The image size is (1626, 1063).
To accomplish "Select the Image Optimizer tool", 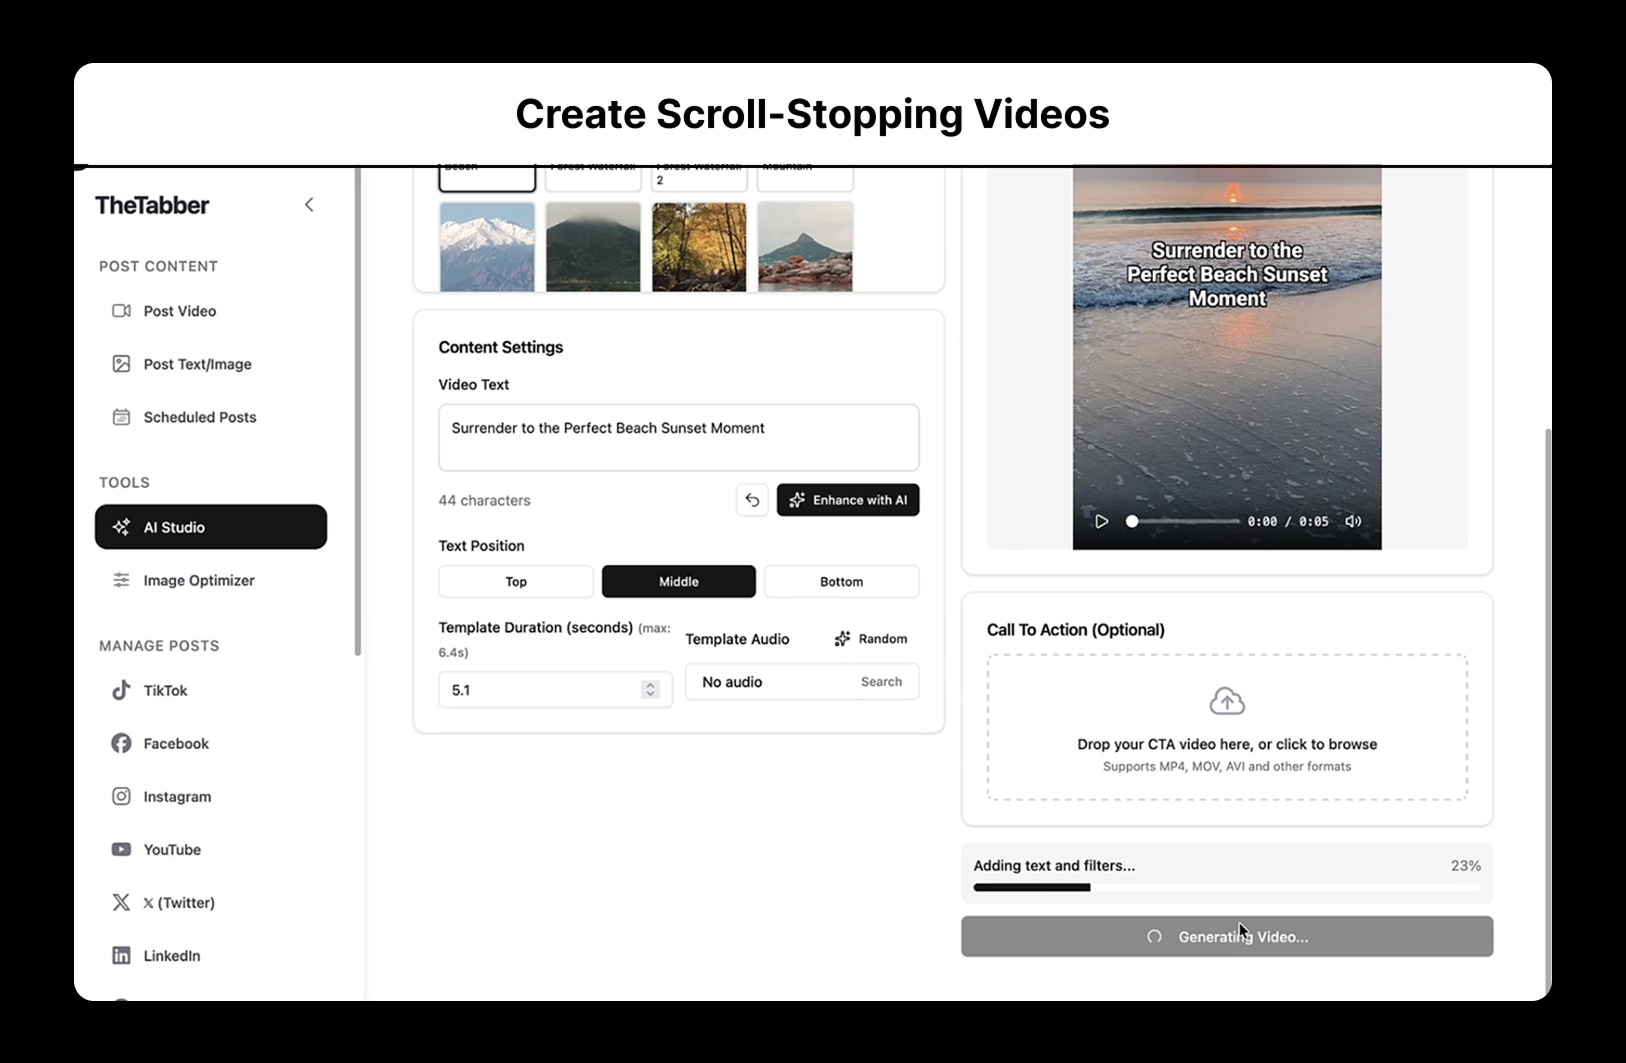I will (x=198, y=580).
